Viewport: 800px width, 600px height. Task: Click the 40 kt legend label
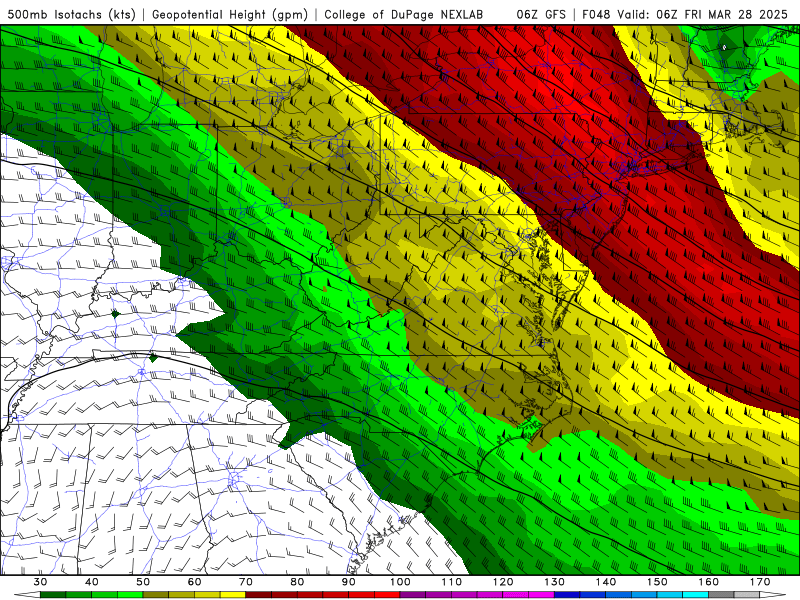point(92,582)
